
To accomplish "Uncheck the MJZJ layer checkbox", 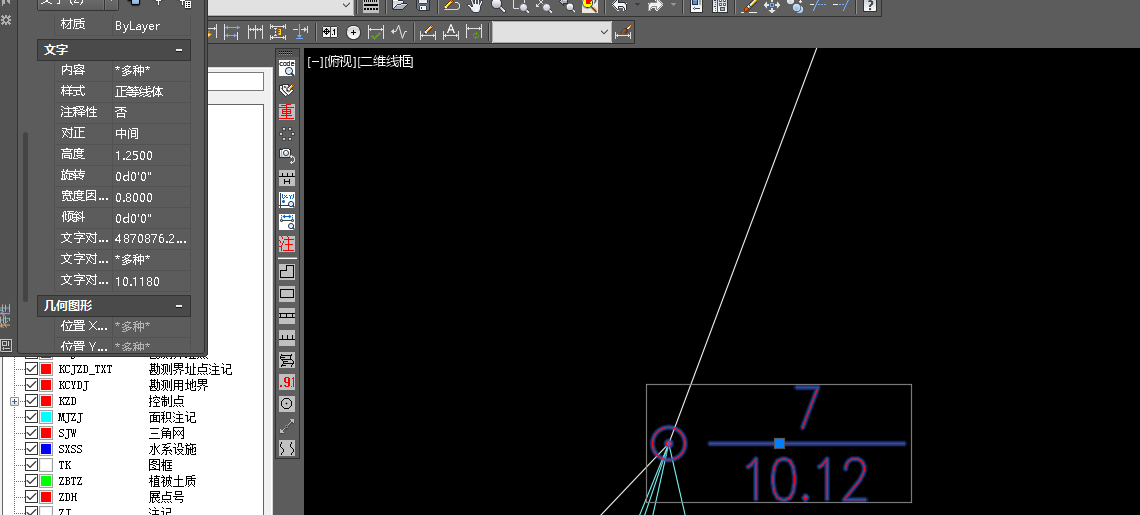I will click(x=31, y=417).
